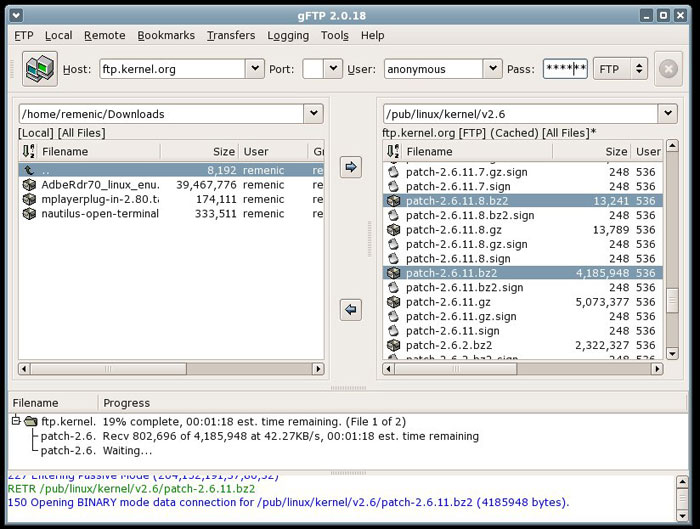Open the local path history dropdown

pyautogui.click(x=314, y=113)
